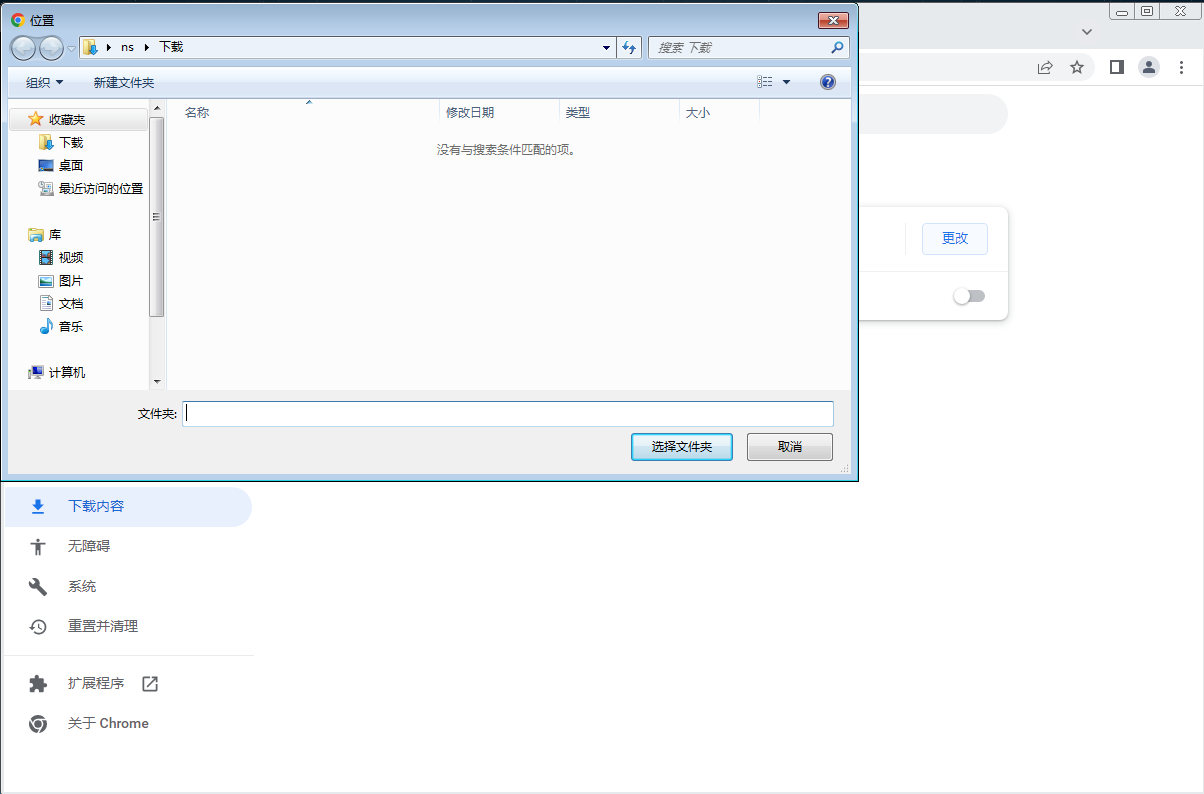Screen dimensions: 1204x794
Task: Sort by the 类型 column header
Action: click(619, 112)
